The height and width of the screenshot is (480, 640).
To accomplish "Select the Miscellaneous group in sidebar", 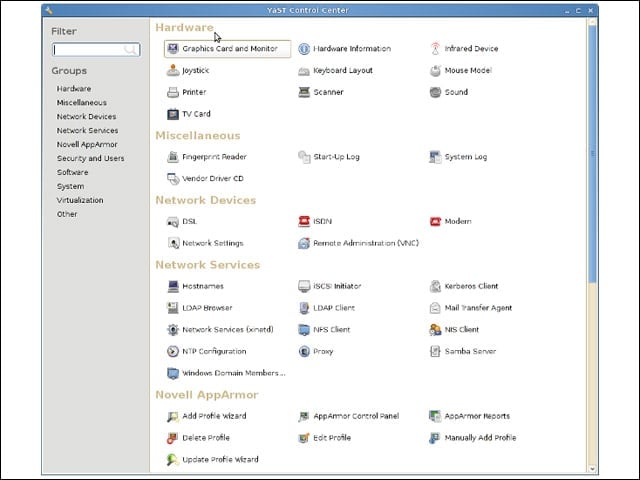I will 82,102.
